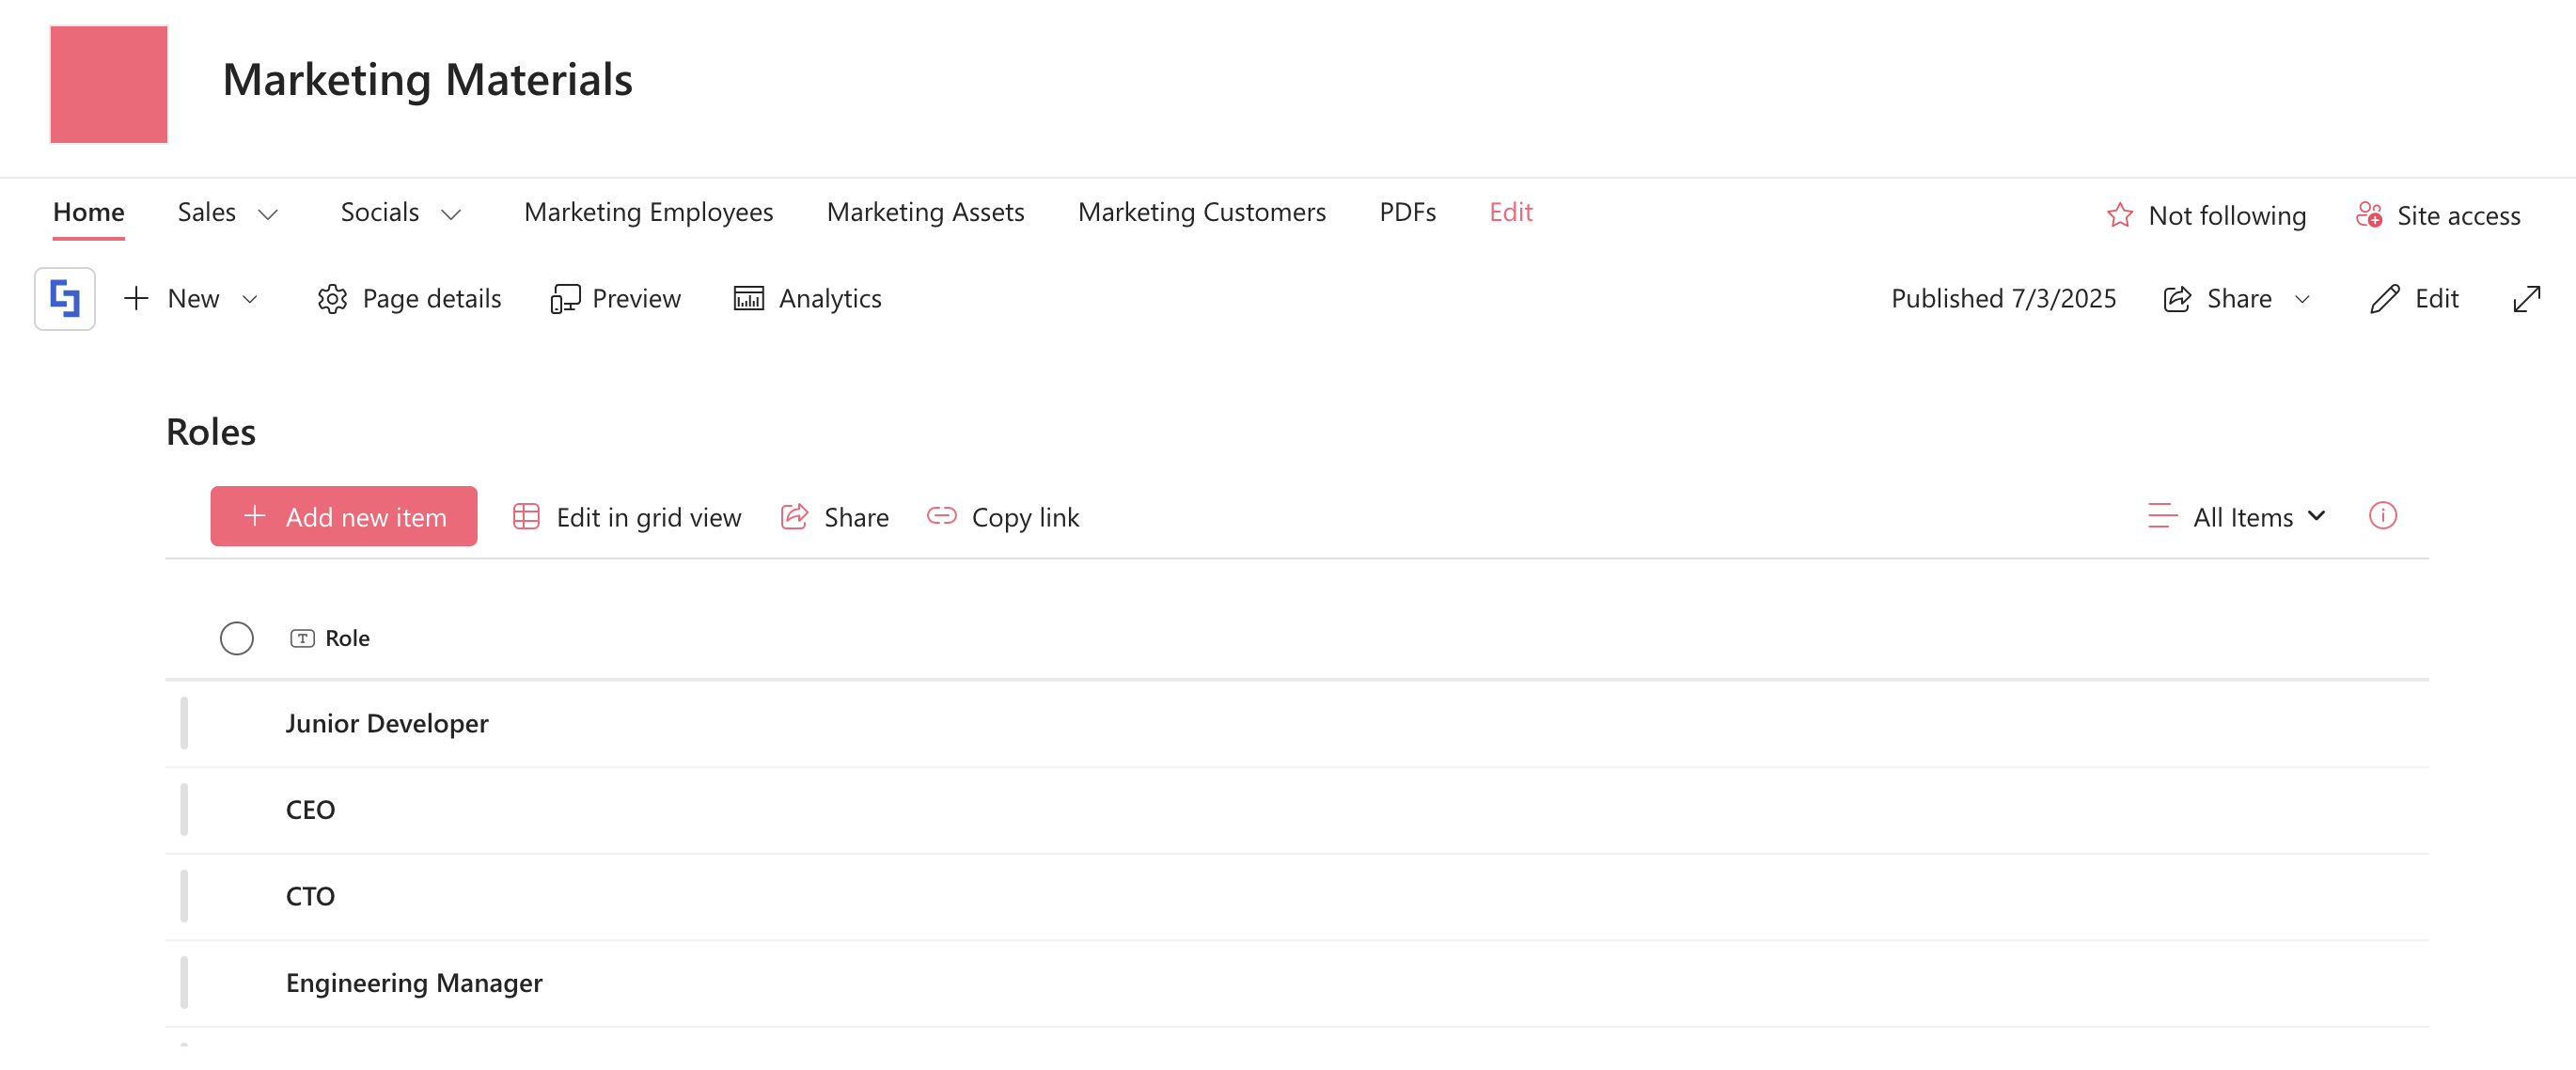
Task: Open the PDFs navigation item
Action: coord(1407,213)
